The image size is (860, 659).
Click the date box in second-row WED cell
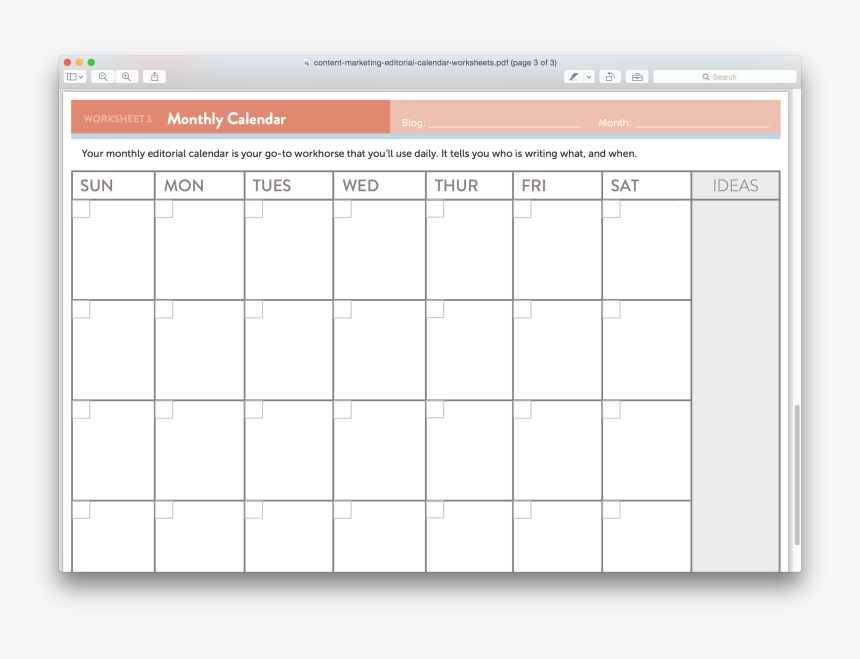pyautogui.click(x=343, y=309)
